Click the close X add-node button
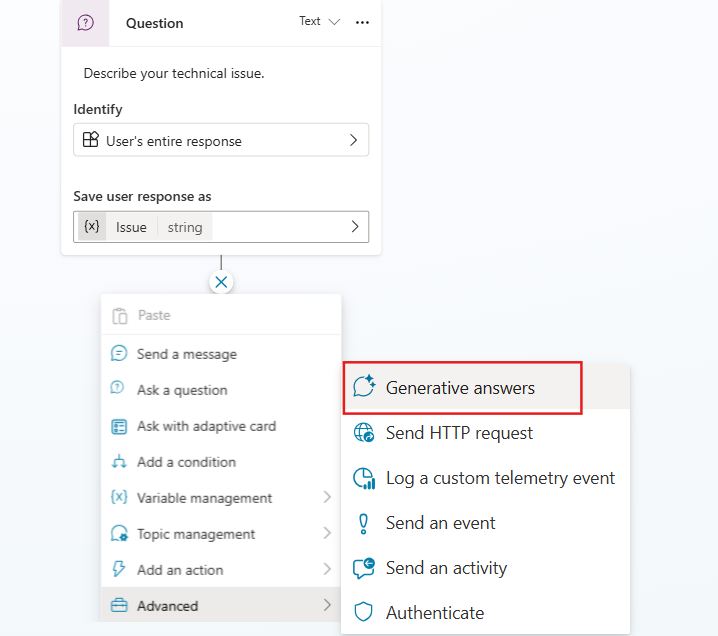 [221, 282]
